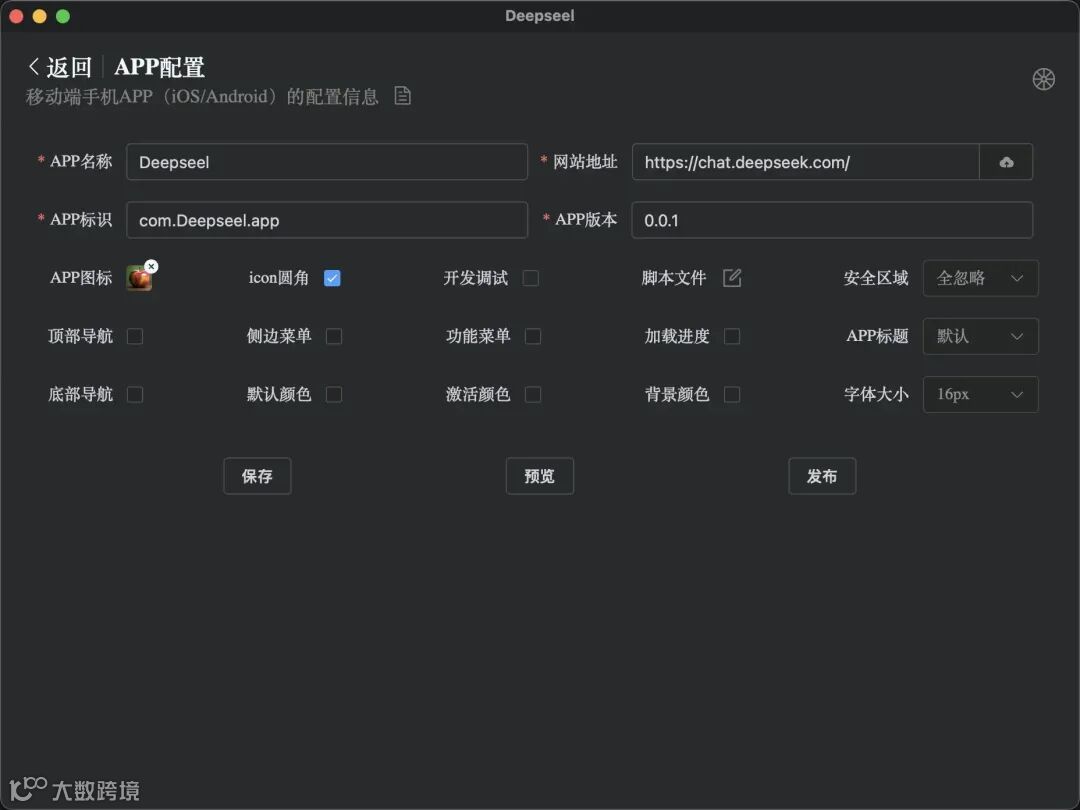This screenshot has height=810, width=1080.
Task: Open the document icon beside the subtitle
Action: [402, 96]
